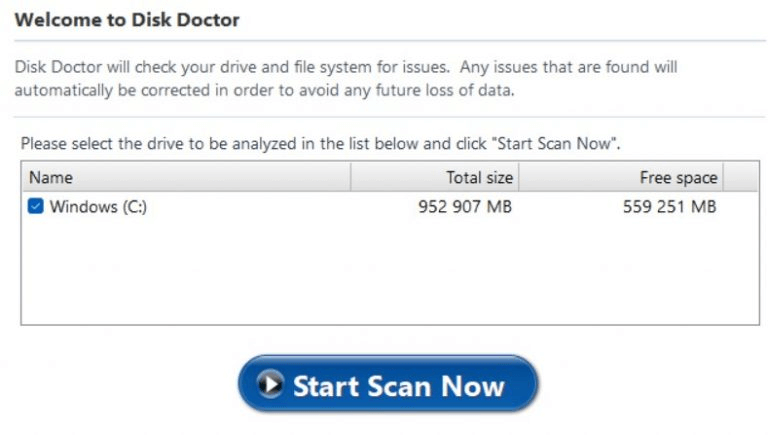The image size is (768, 435).
Task: Click the separator line below the description paragraph
Action: tap(390, 118)
